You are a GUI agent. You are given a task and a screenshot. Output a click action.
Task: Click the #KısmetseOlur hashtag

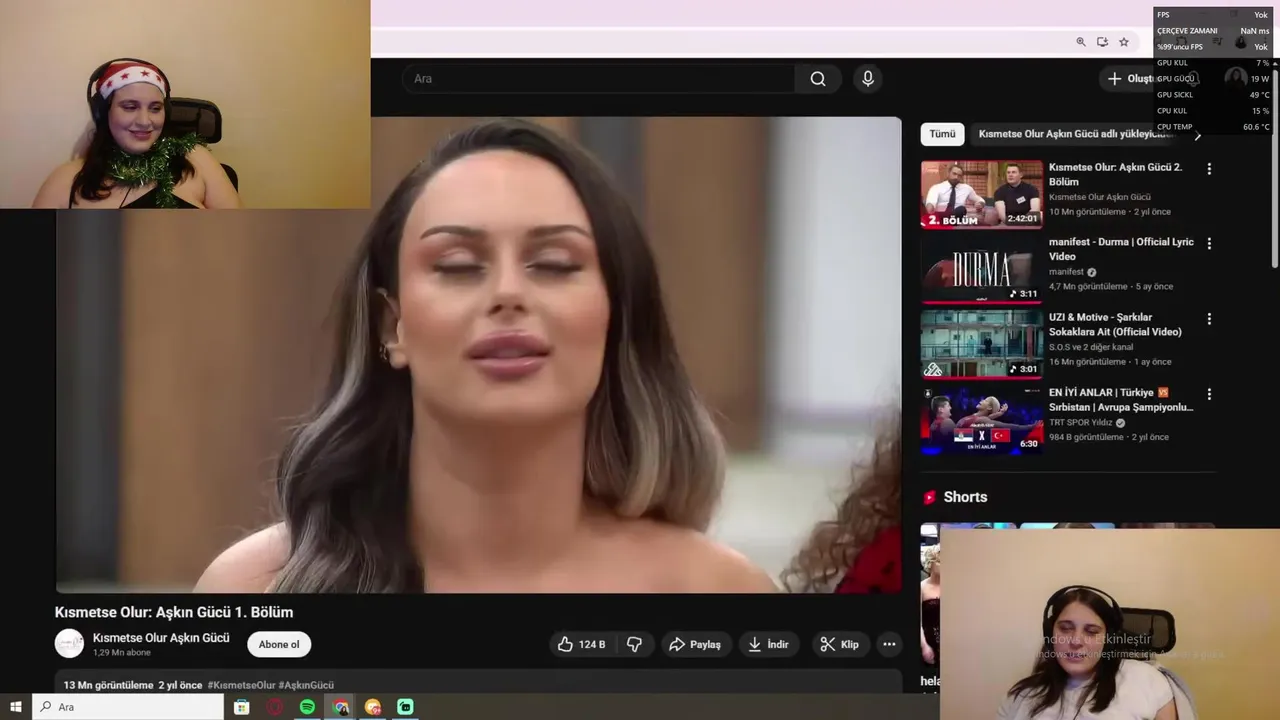241,685
